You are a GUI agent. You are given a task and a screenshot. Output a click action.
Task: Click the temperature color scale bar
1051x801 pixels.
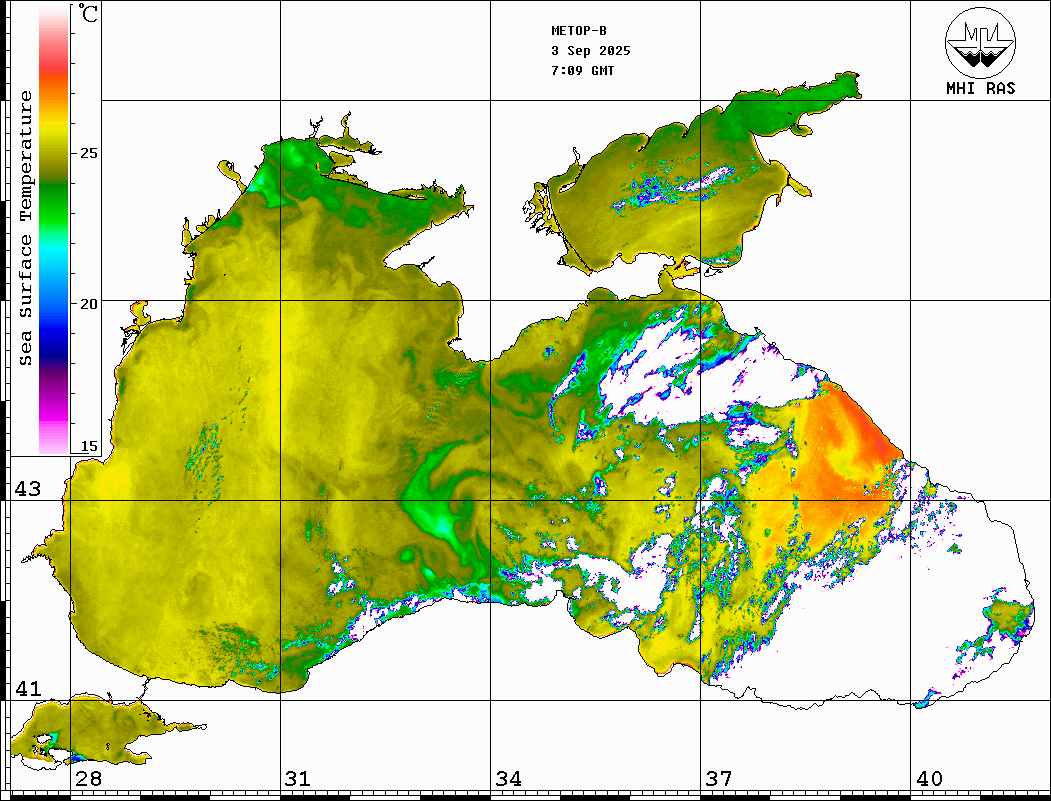54,230
